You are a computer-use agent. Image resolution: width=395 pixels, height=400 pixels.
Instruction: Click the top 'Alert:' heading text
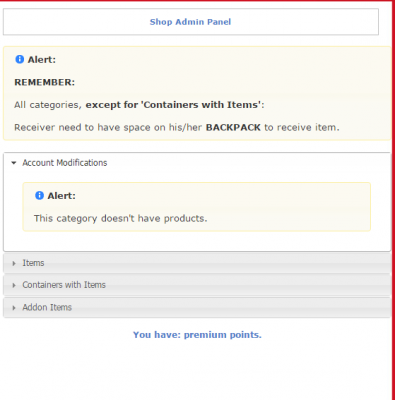click(42, 60)
